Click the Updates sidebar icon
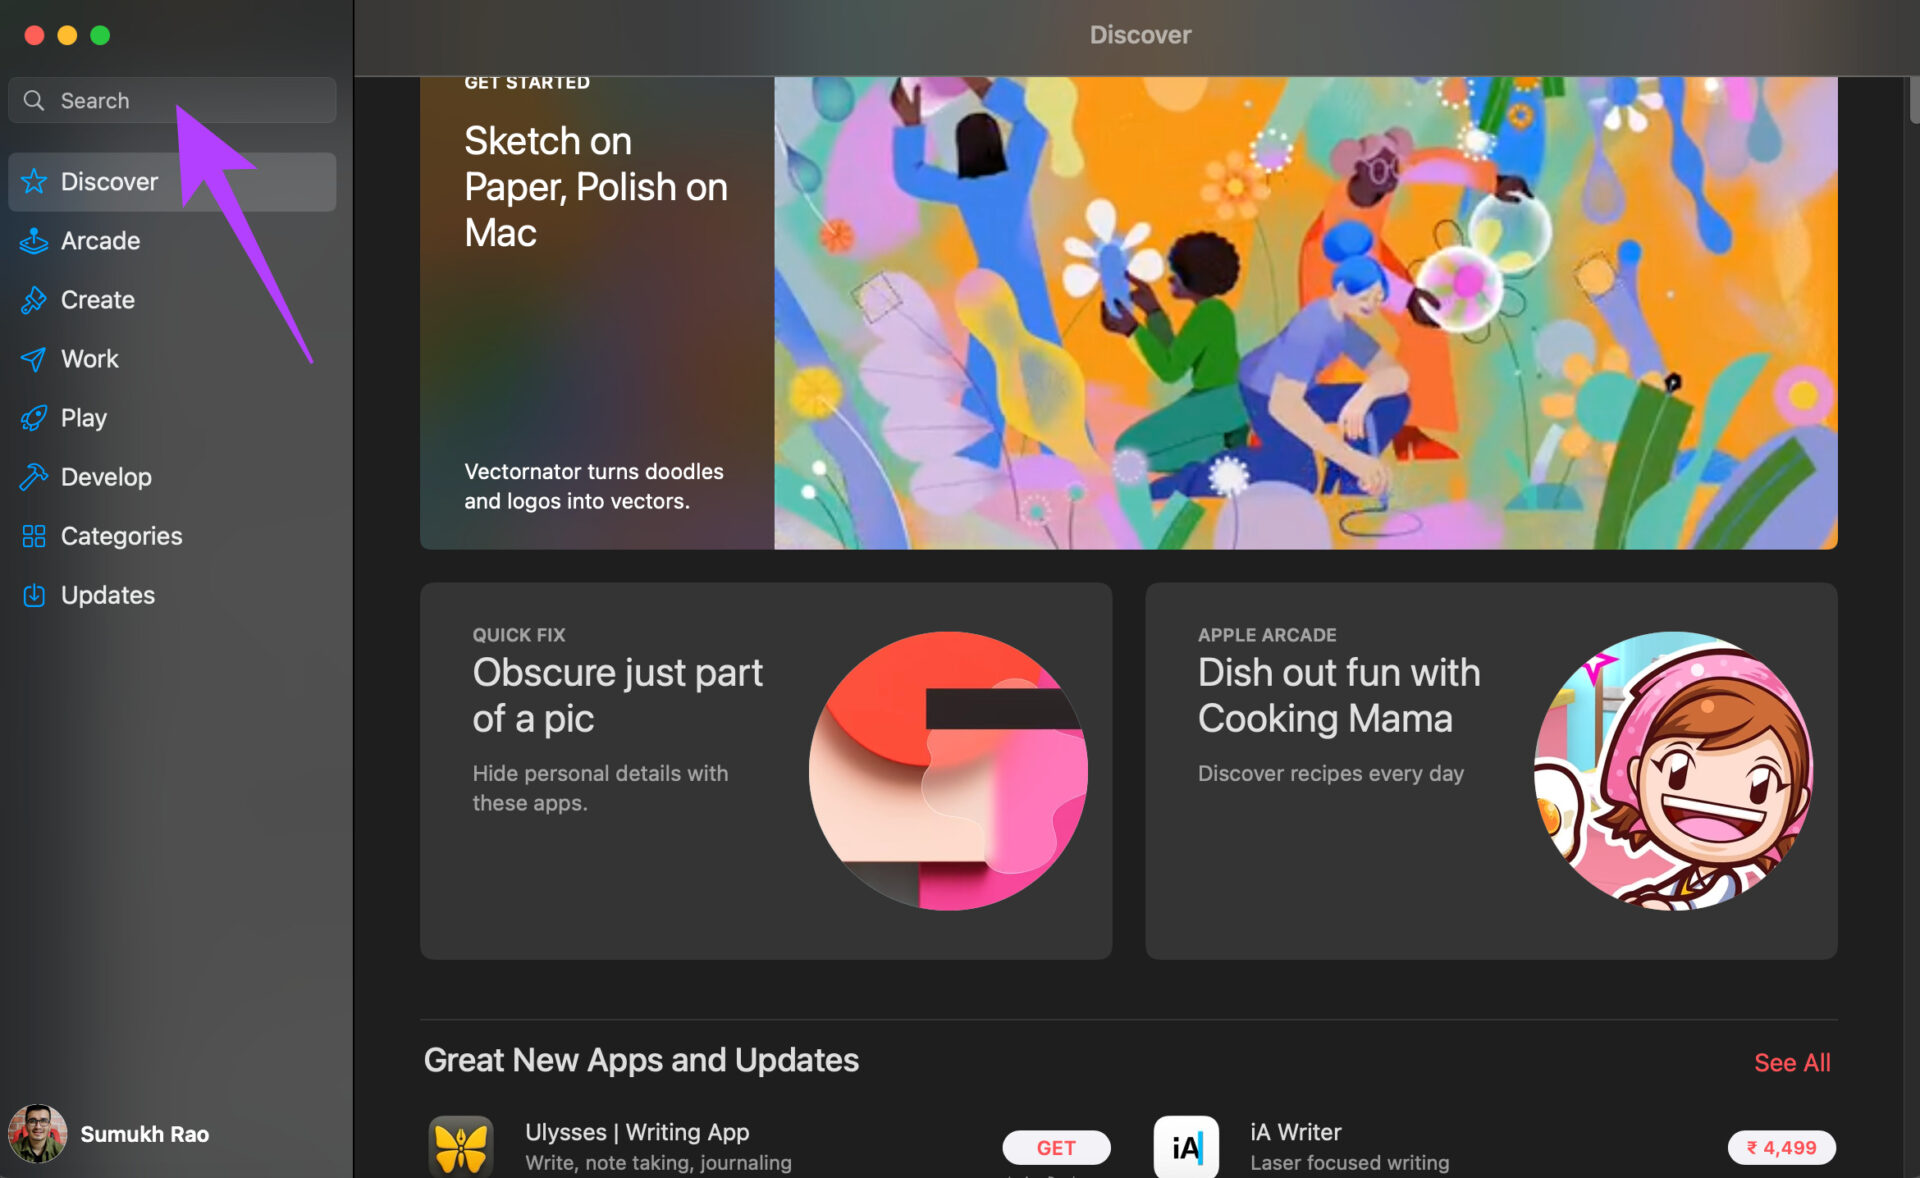 [x=33, y=594]
